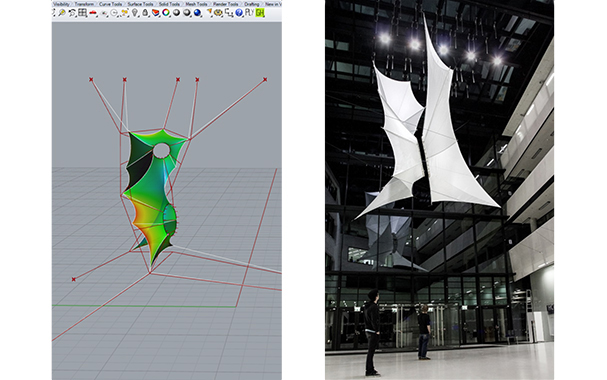Switch to the Surface Tools tab
This screenshot has width=607, height=380.
point(140,4)
